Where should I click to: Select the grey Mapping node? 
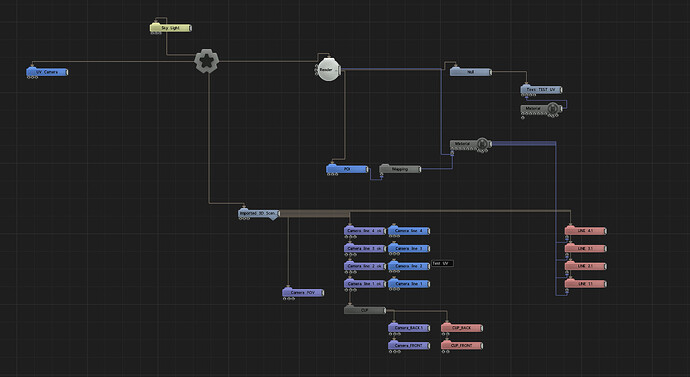400,169
